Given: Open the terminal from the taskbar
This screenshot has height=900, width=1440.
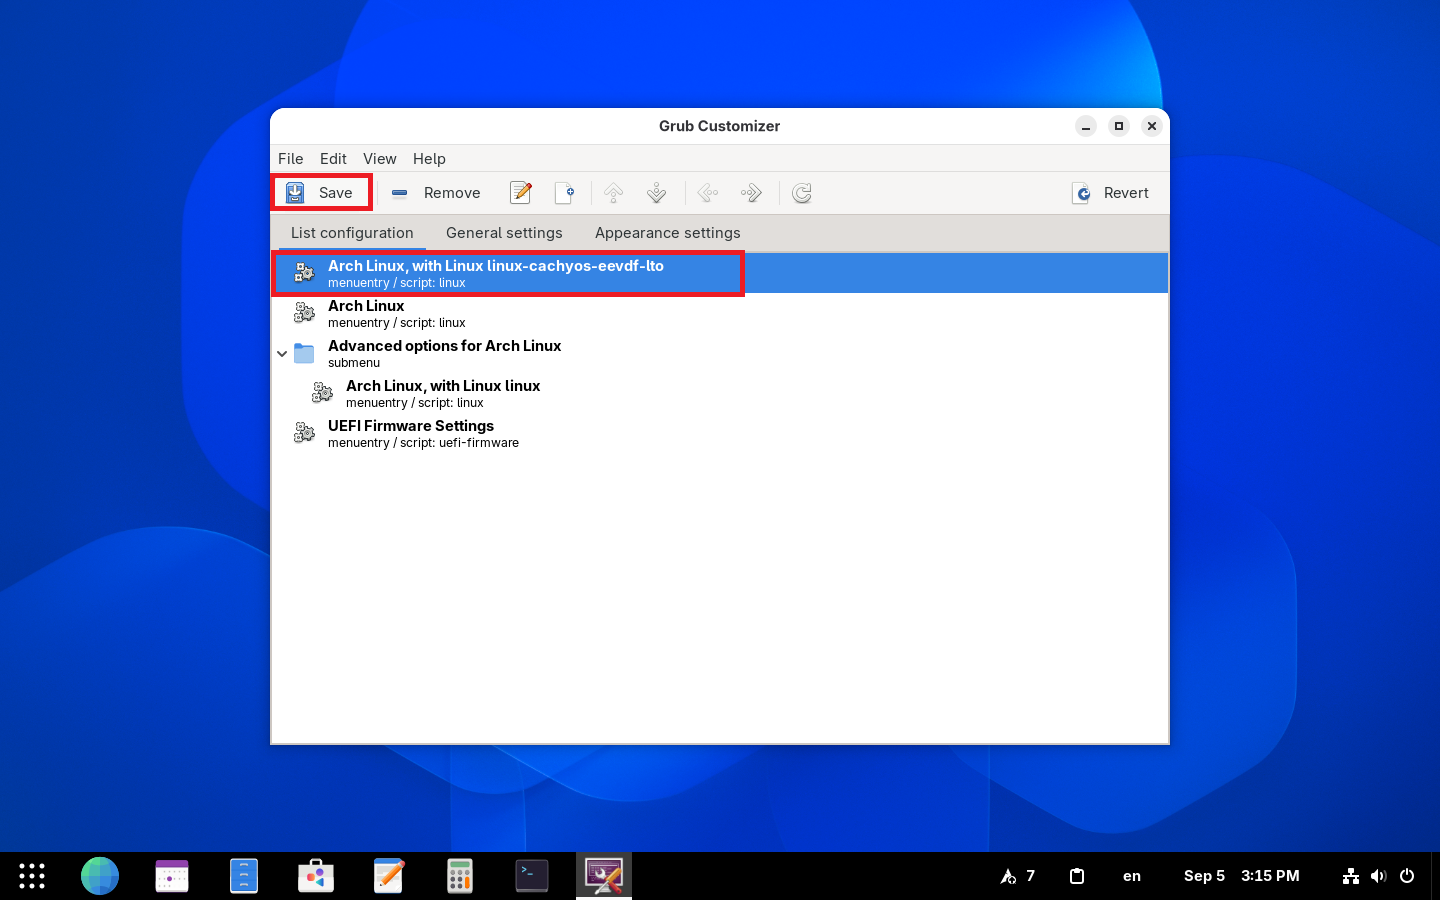Looking at the screenshot, I should (532, 876).
